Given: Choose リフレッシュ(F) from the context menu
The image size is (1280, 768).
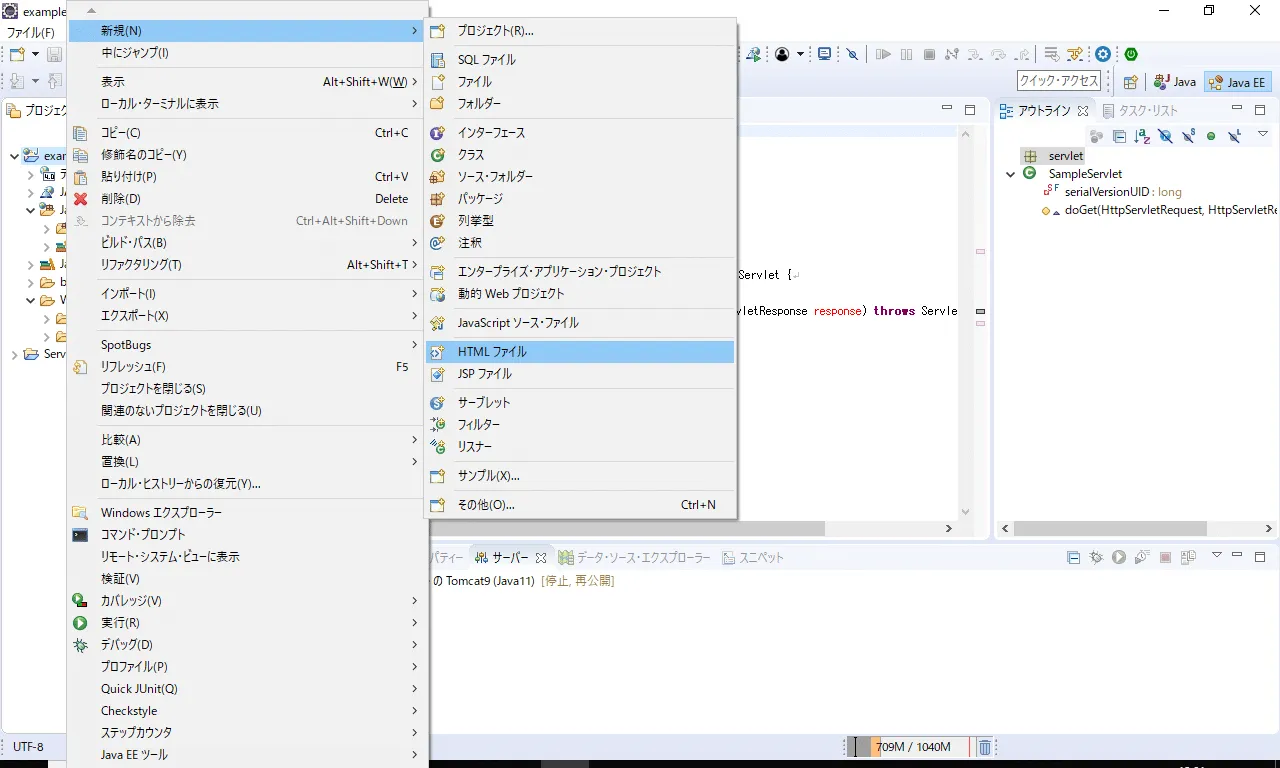Looking at the screenshot, I should tap(246, 367).
